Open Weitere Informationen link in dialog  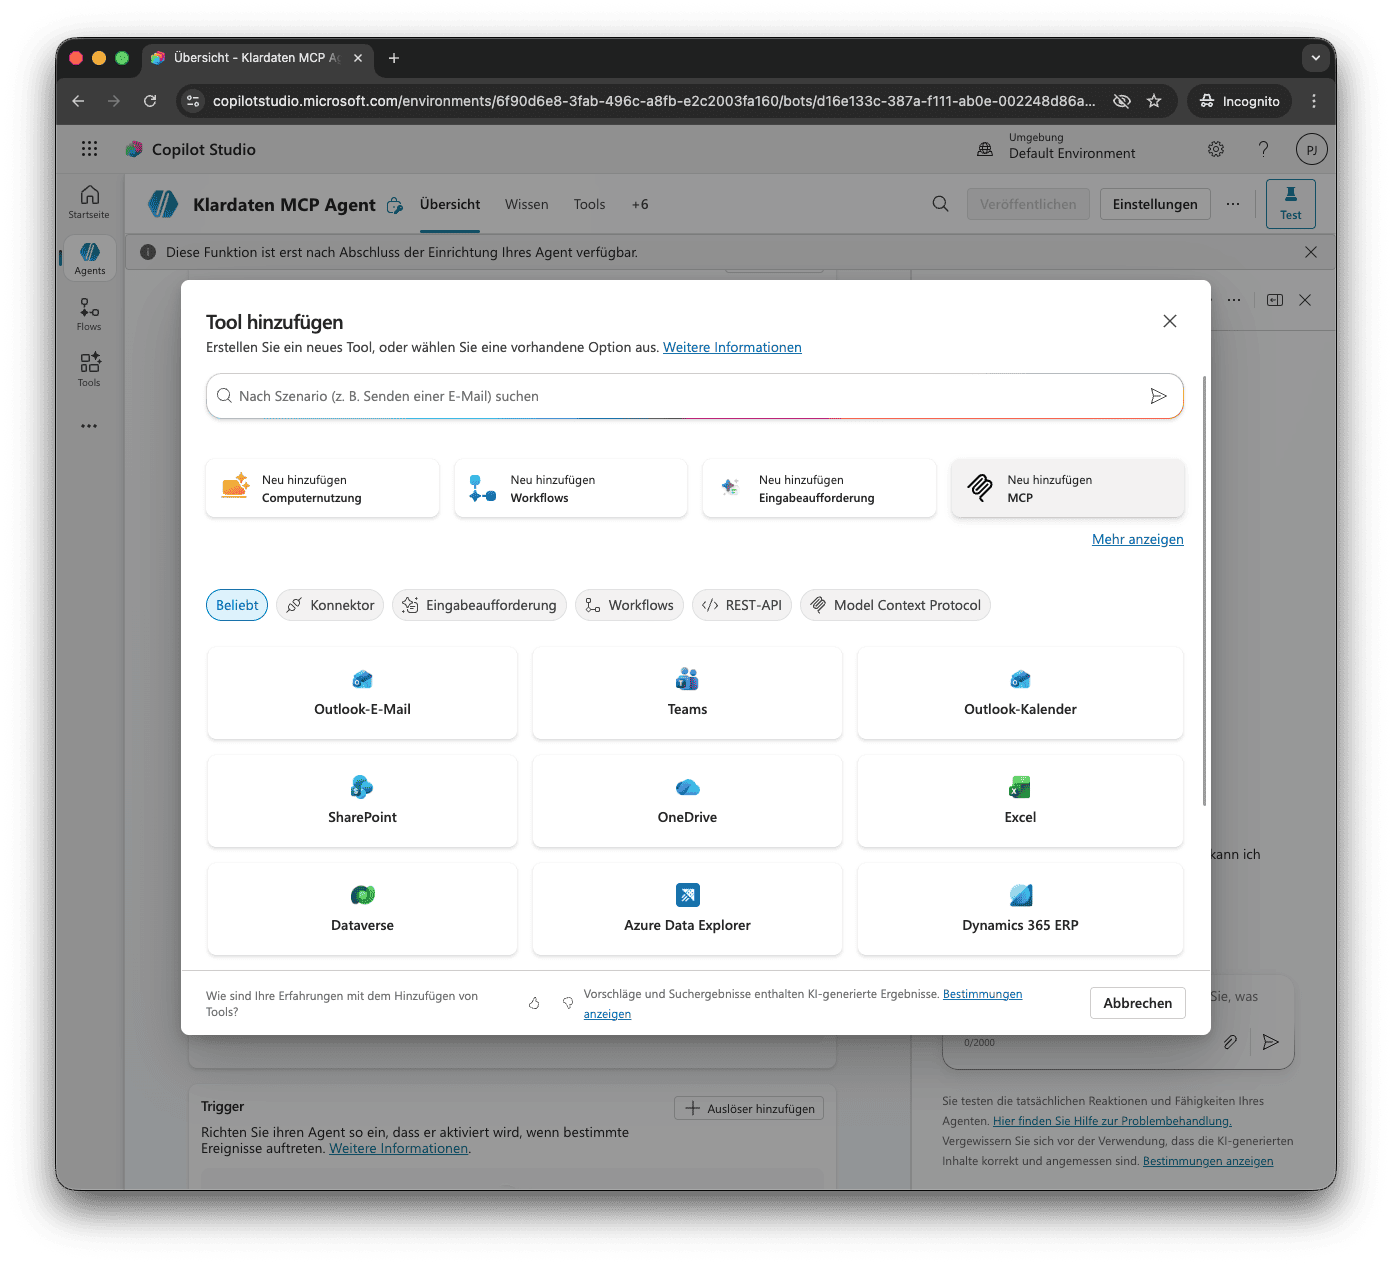tap(732, 347)
